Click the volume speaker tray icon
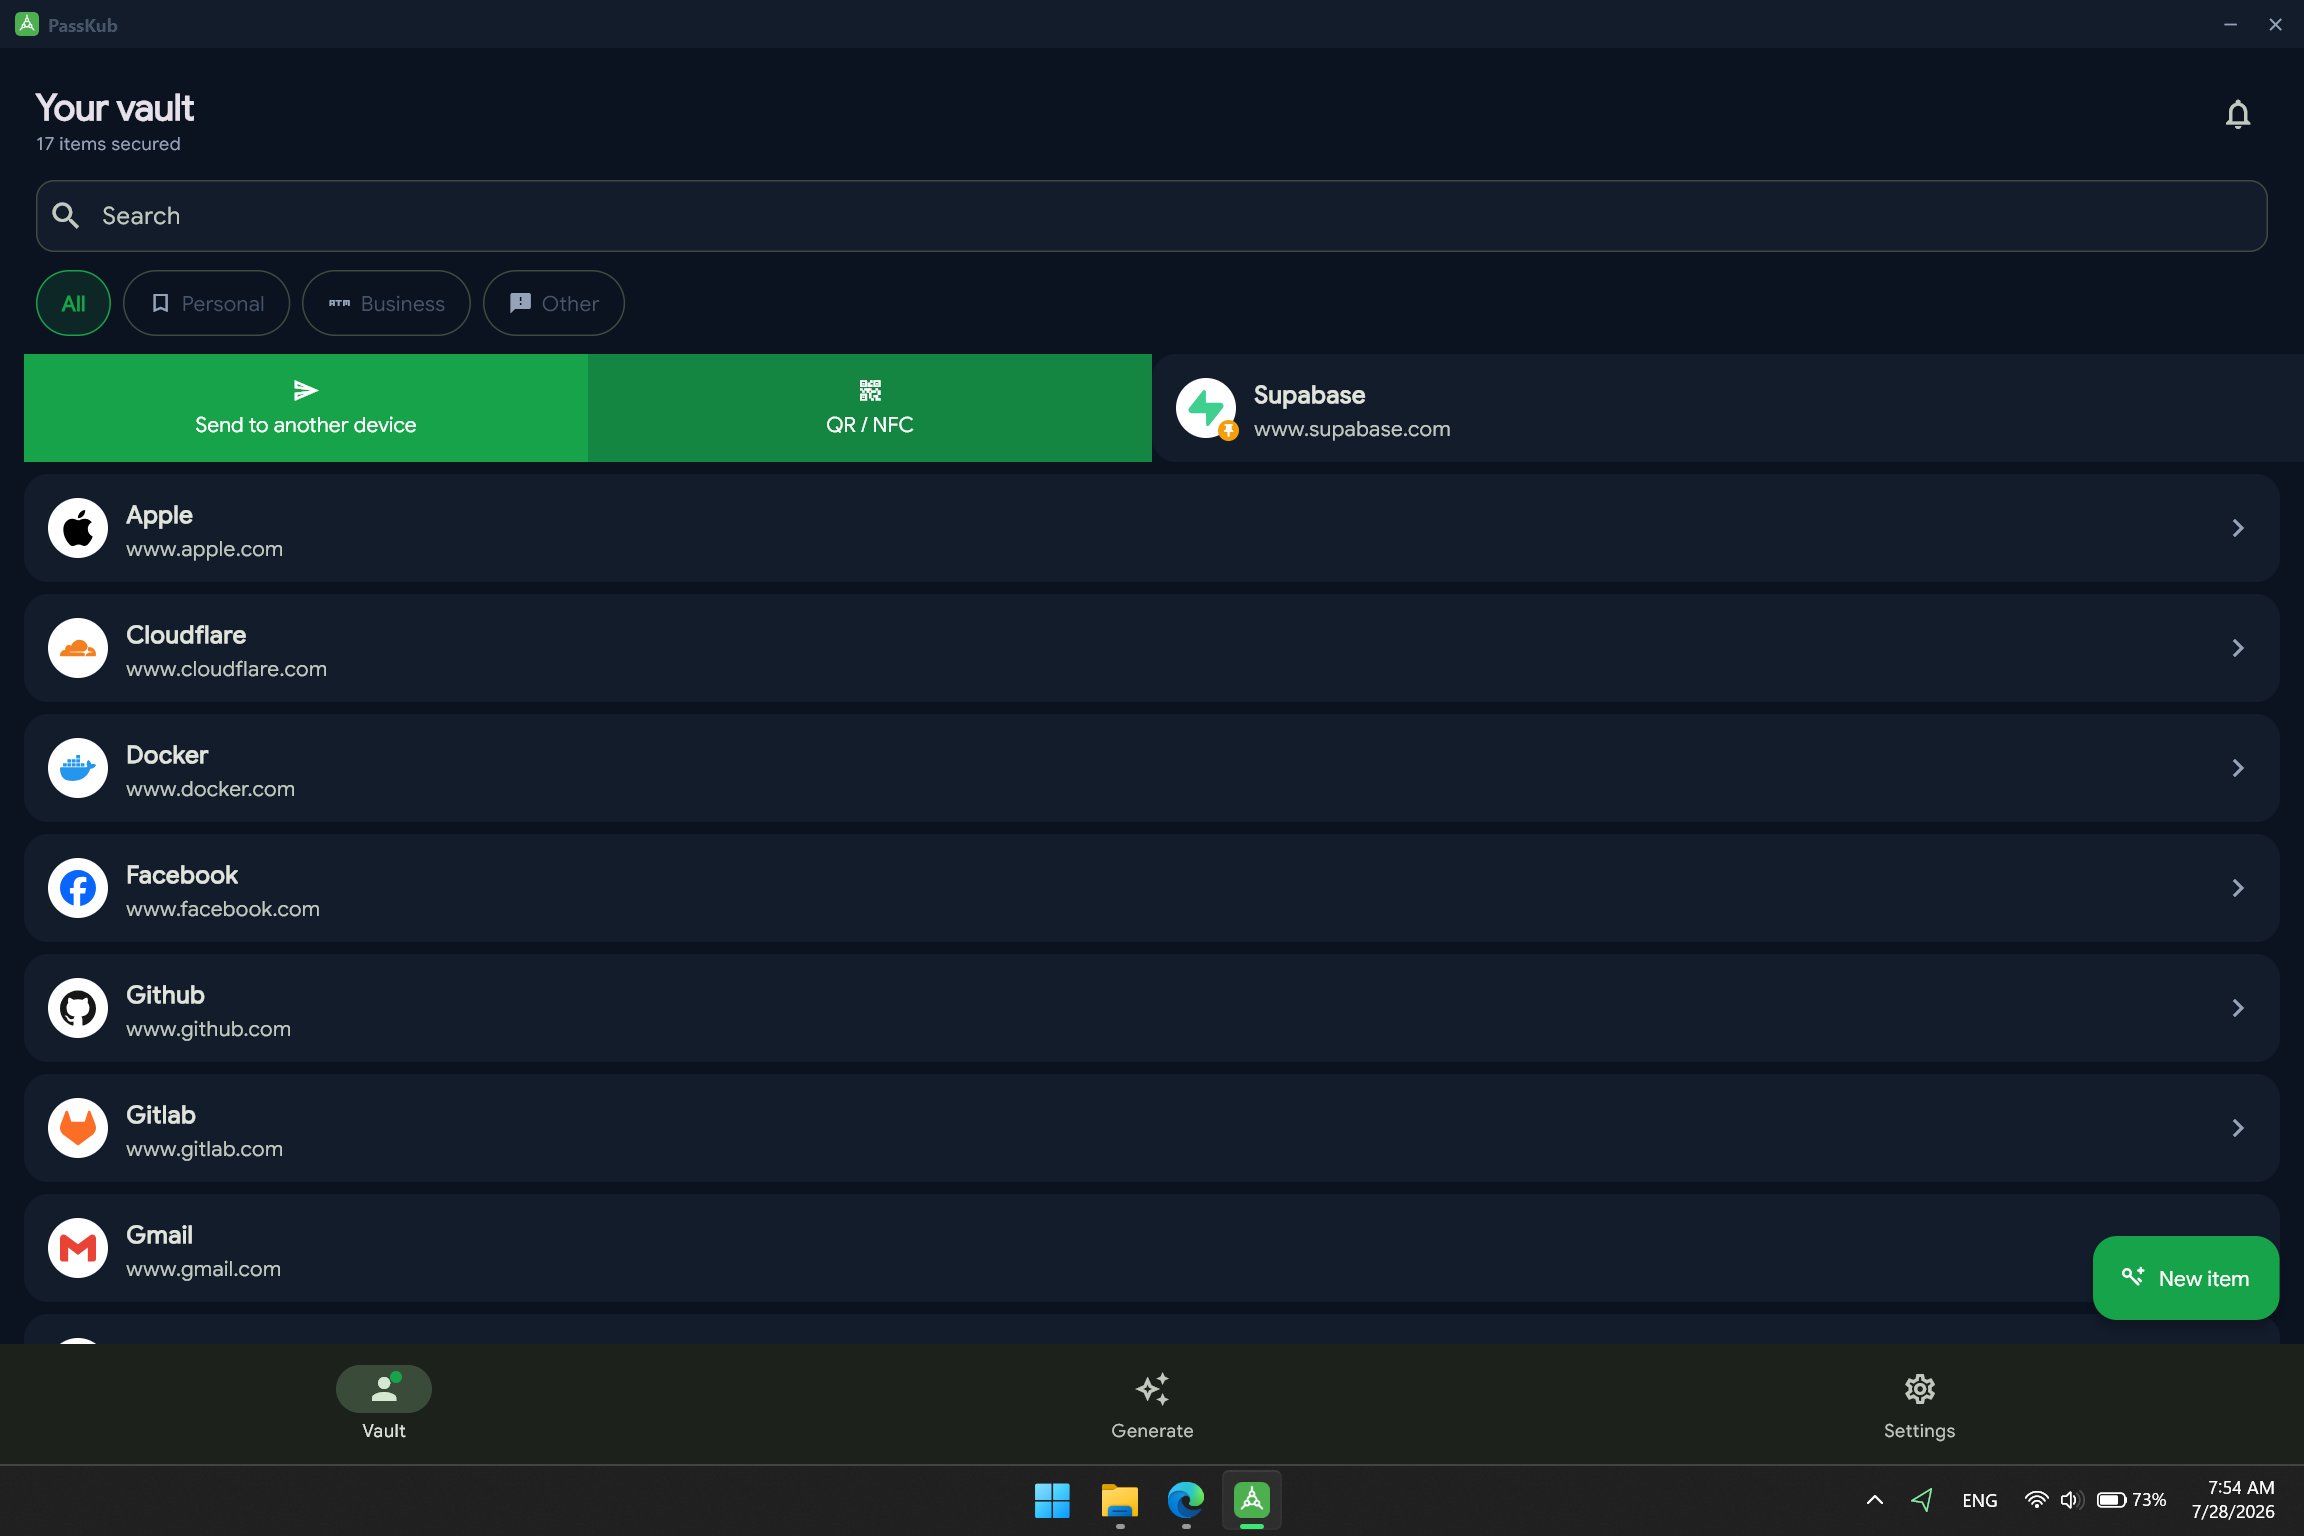 coord(2071,1500)
